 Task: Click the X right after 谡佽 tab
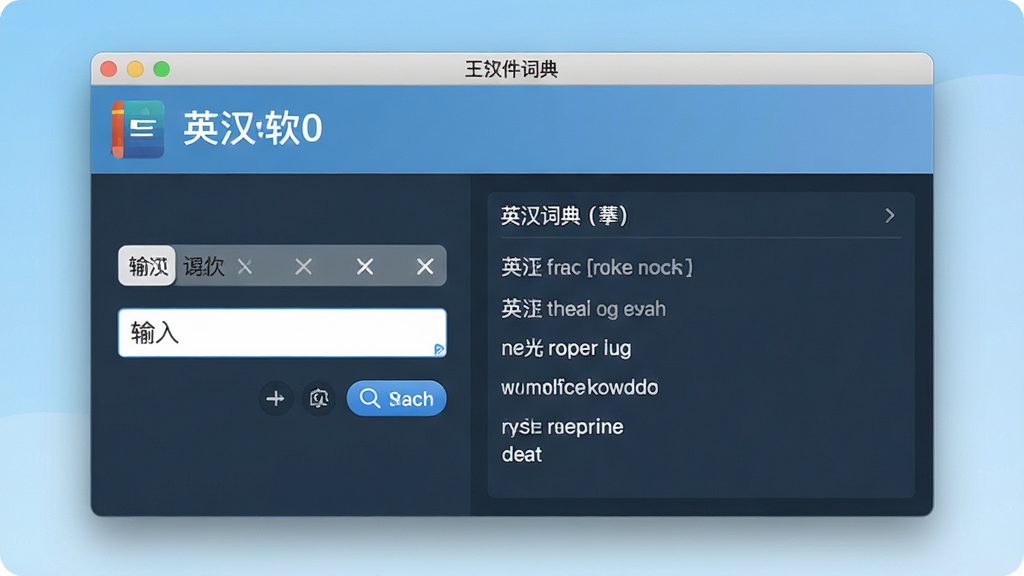click(x=245, y=266)
